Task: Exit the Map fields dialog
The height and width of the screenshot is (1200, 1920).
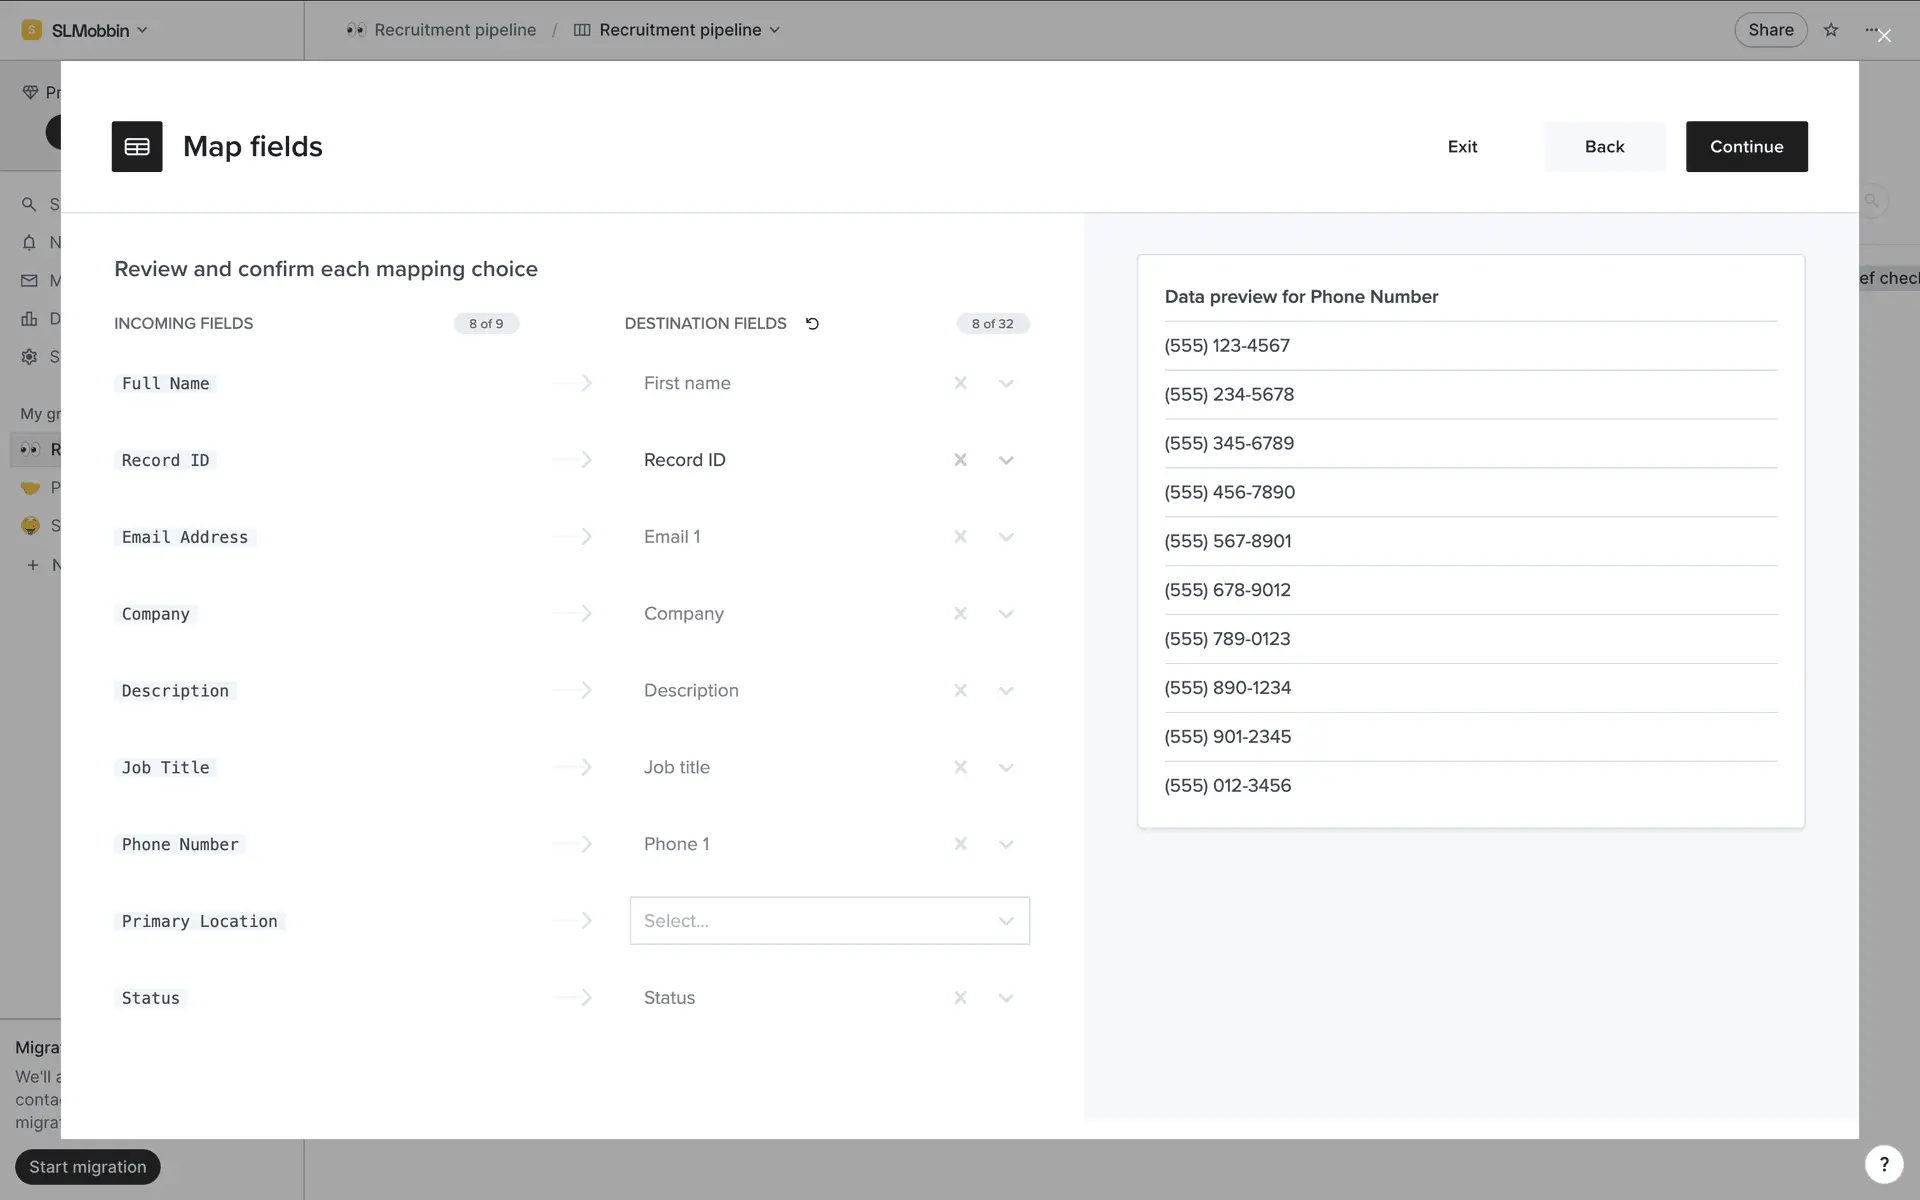Action: click(1462, 147)
